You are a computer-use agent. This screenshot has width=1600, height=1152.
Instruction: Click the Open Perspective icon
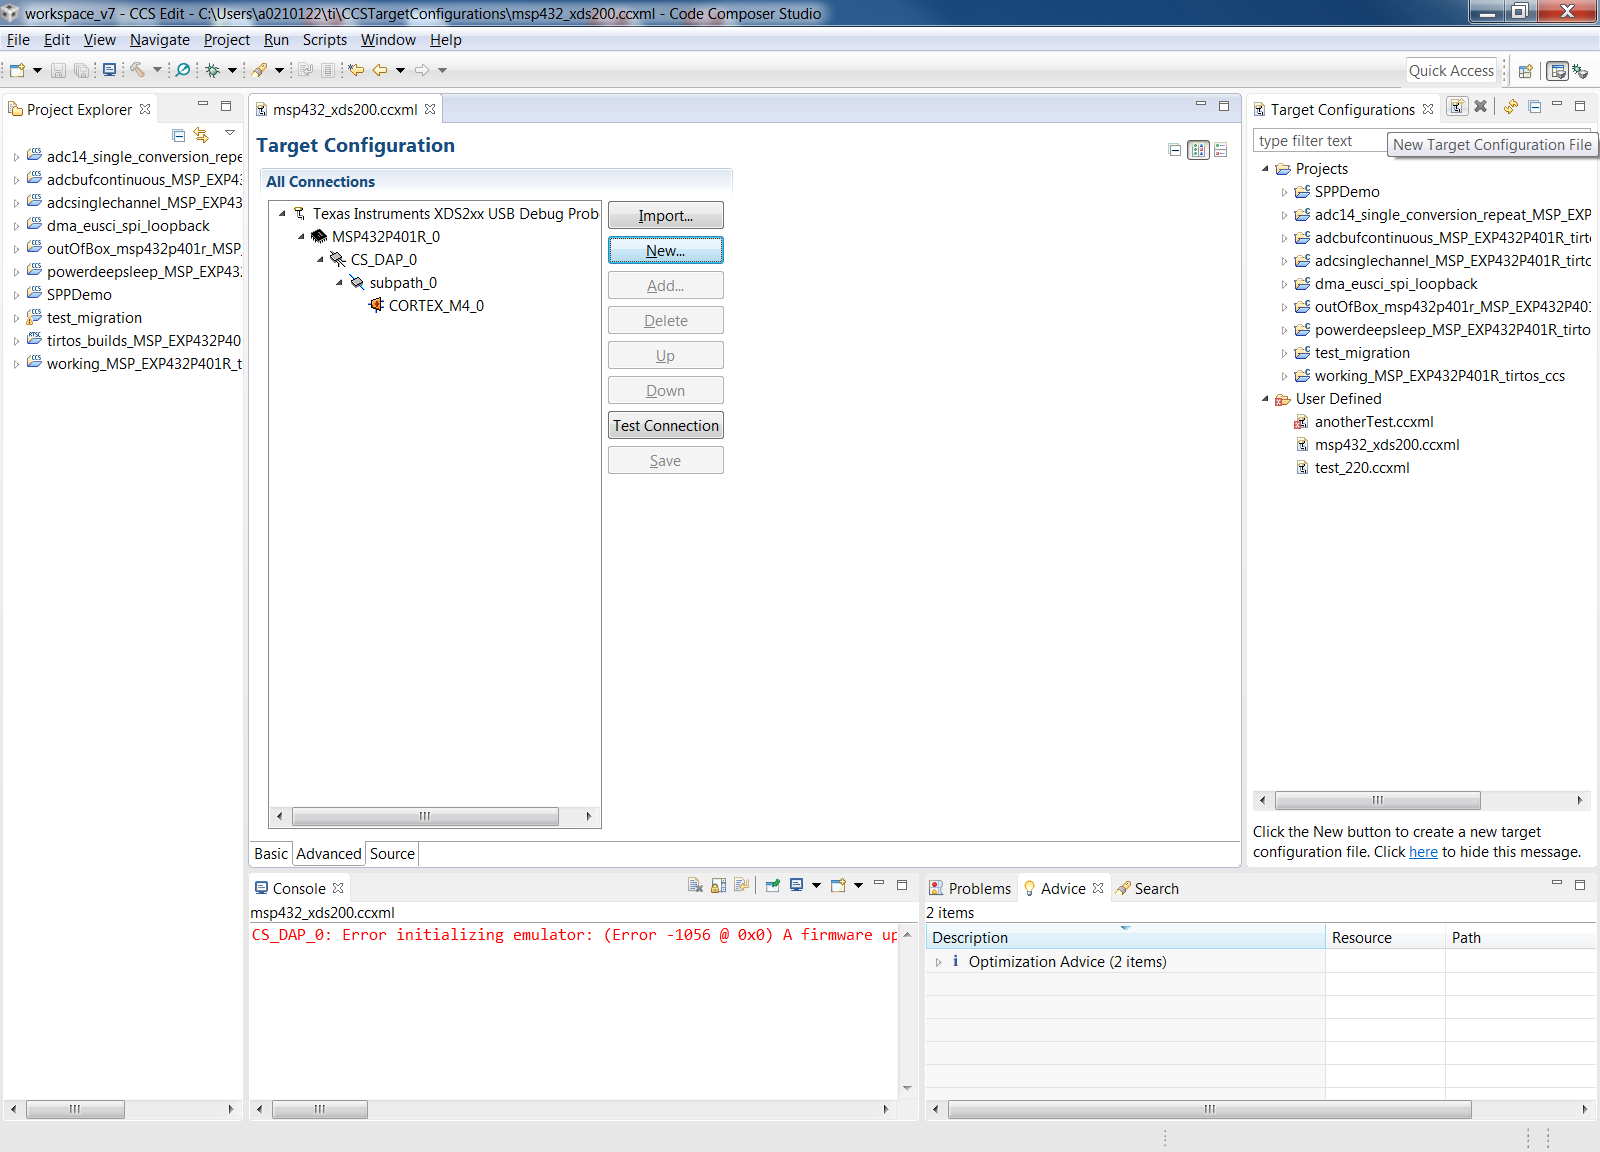[1526, 71]
